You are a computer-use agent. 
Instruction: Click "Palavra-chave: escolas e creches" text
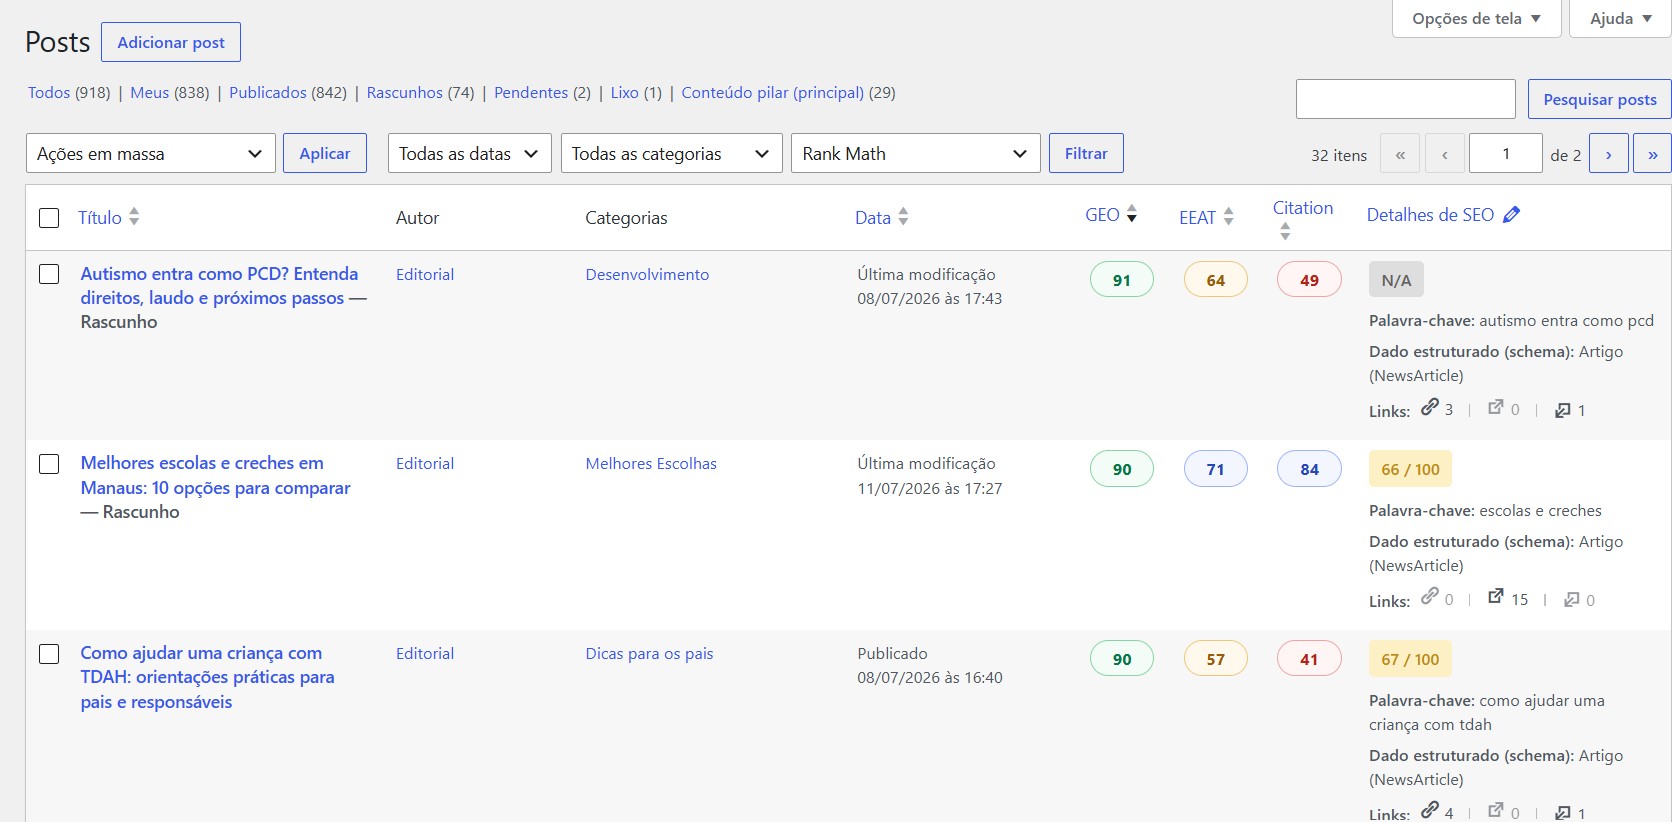tap(1485, 510)
